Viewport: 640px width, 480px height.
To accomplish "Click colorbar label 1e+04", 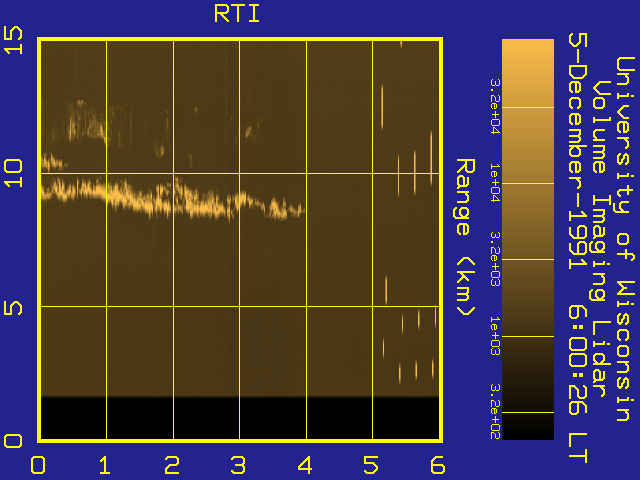I will pos(495,183).
